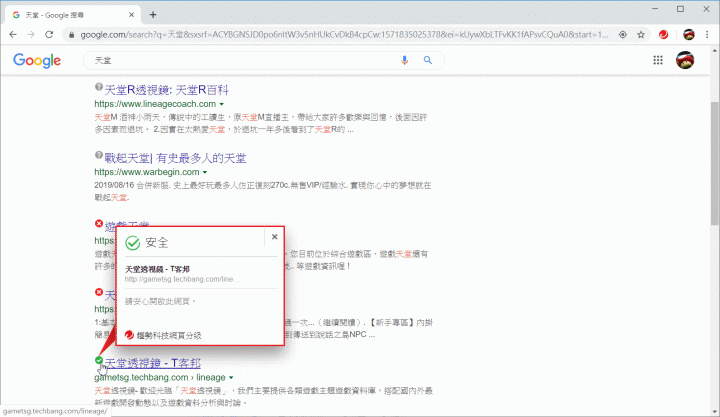Open the Google account avatar
Screen dimensions: 720x417
pos(685,60)
